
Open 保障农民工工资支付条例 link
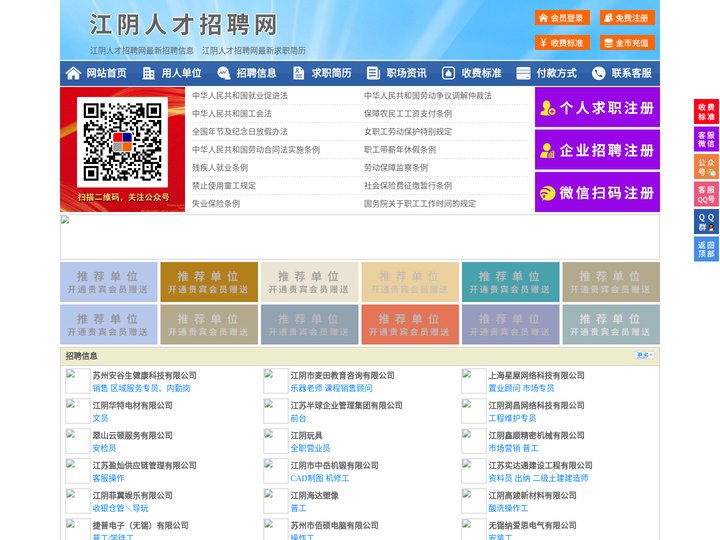click(408, 113)
